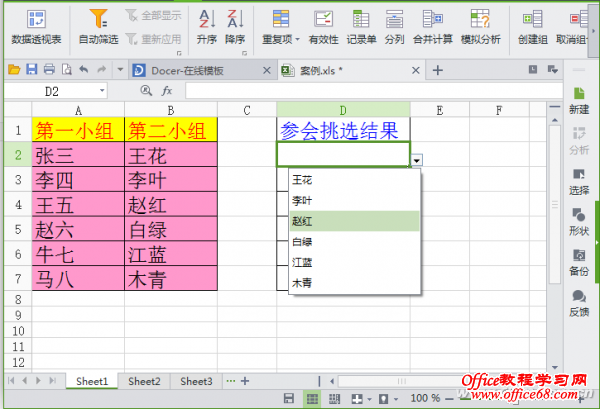Screen dimensions: 600x409
Task: Select cell A1 第一小组
Action: coord(78,130)
